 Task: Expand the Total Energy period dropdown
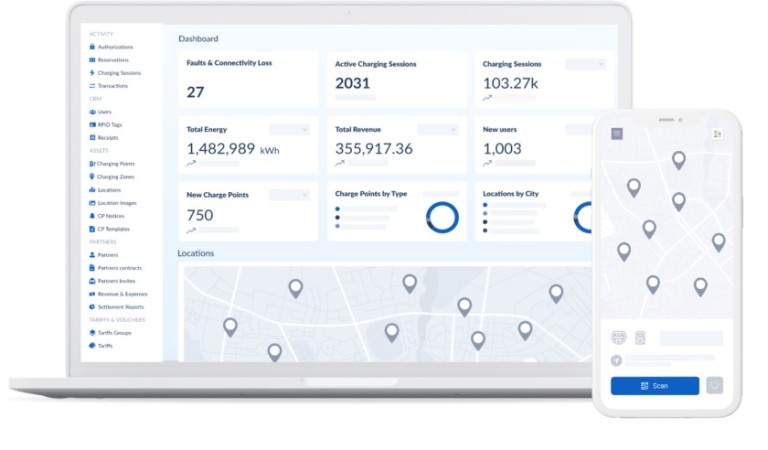[x=289, y=130]
